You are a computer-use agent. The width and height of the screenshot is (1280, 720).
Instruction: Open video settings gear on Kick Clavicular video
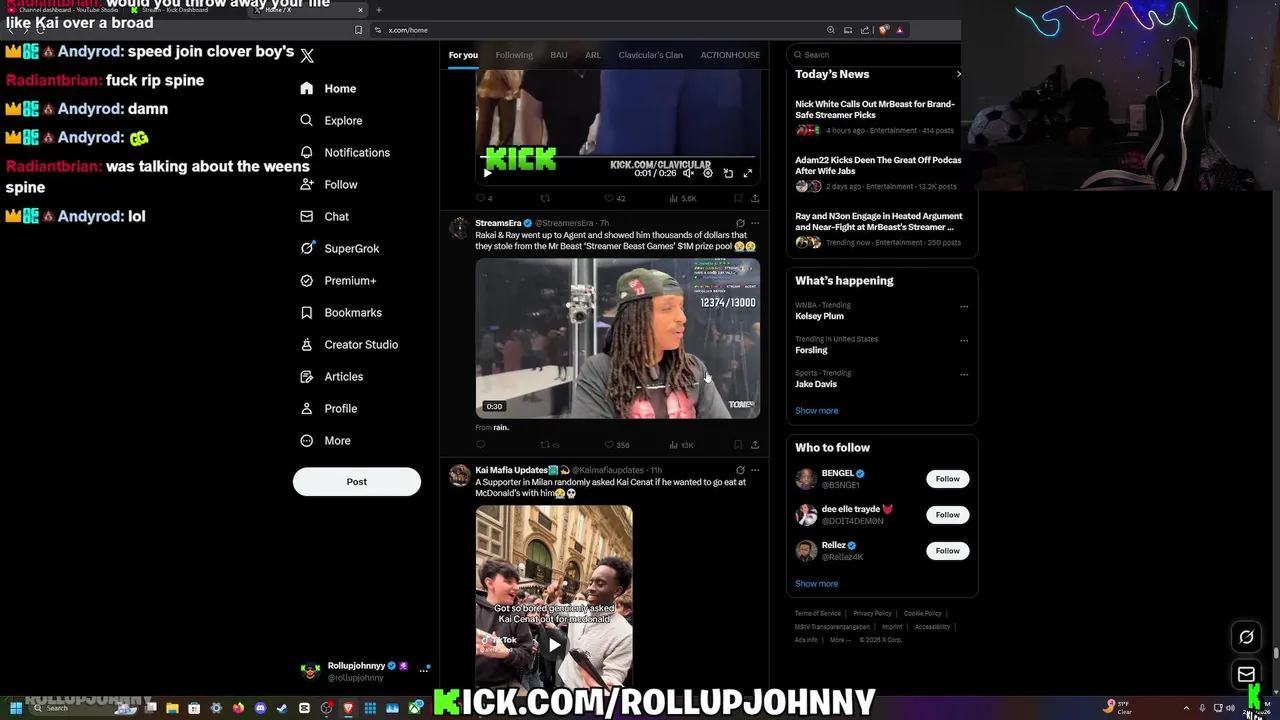pos(708,173)
